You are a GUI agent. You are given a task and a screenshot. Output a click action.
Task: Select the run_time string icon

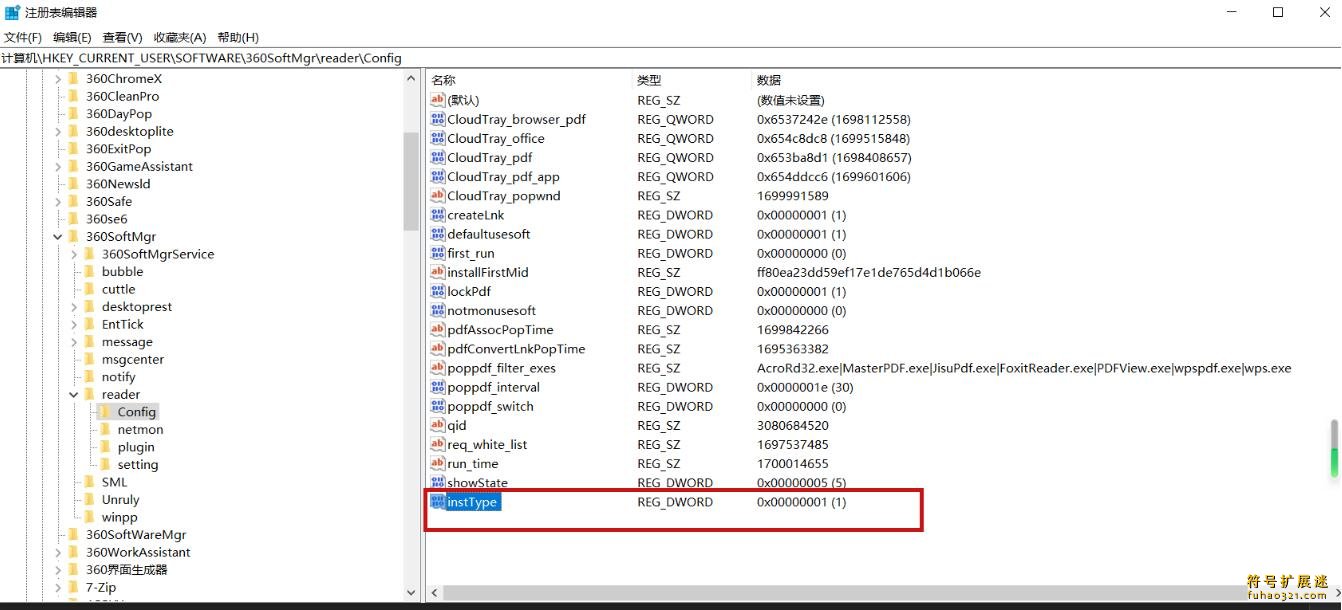tap(437, 463)
